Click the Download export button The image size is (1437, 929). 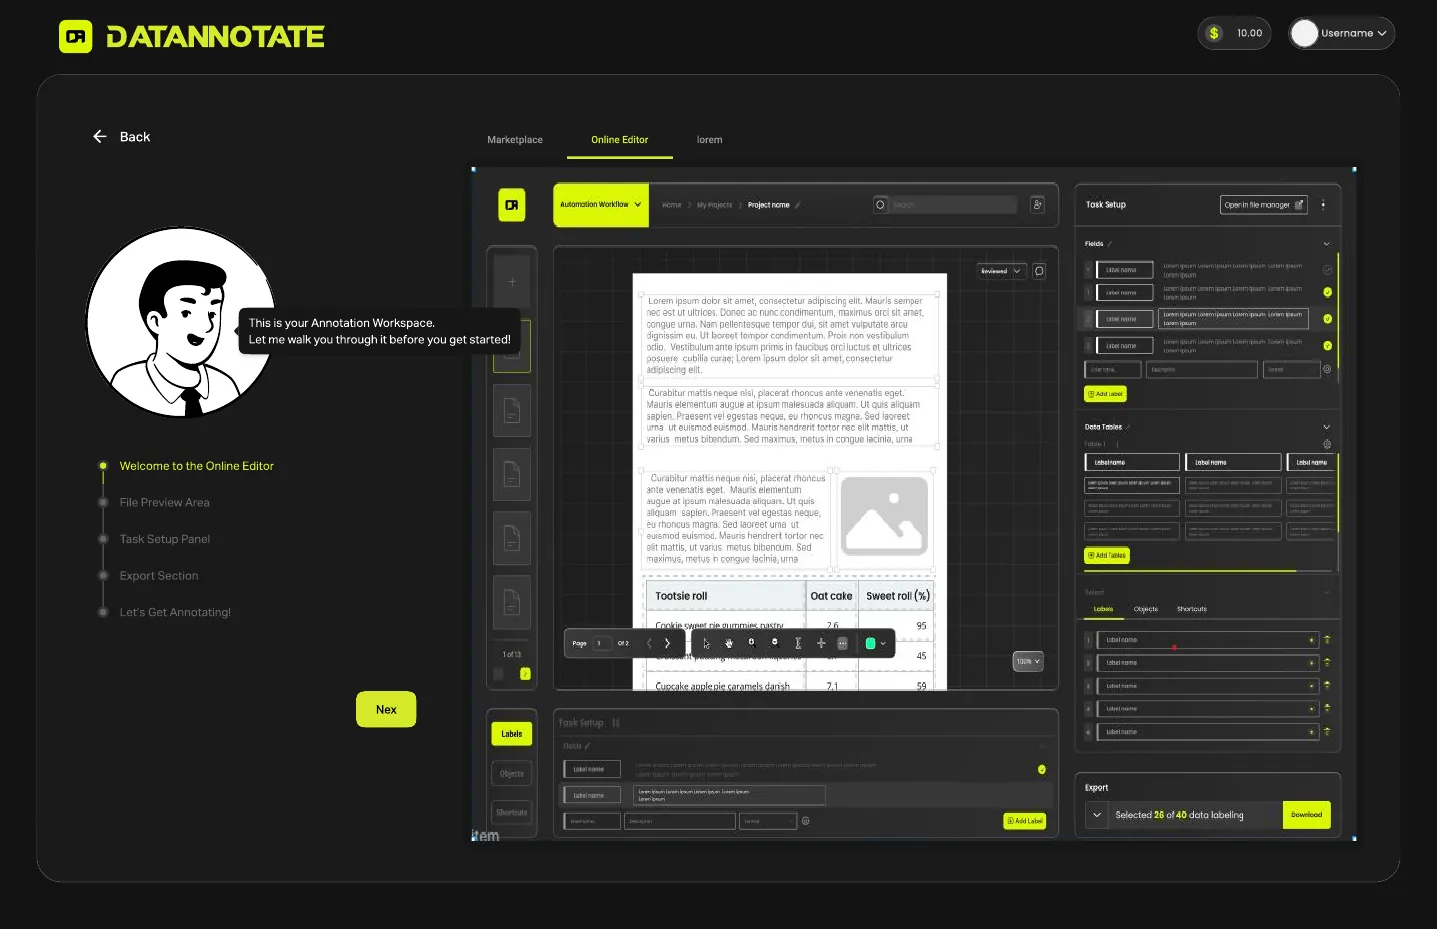click(x=1306, y=815)
